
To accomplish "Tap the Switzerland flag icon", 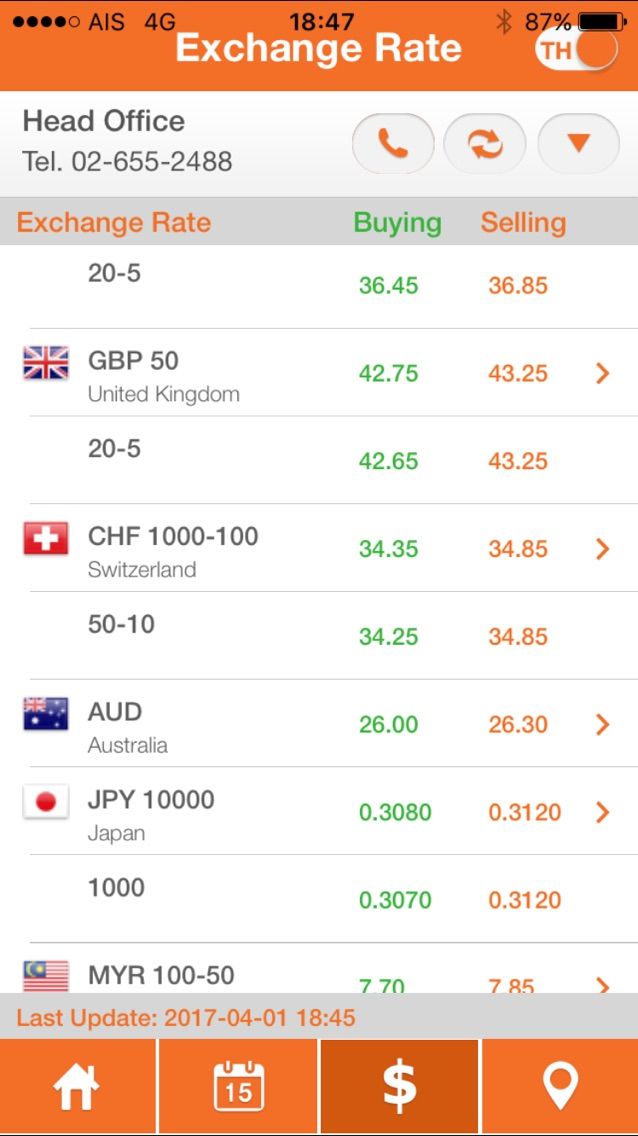I will [x=46, y=539].
